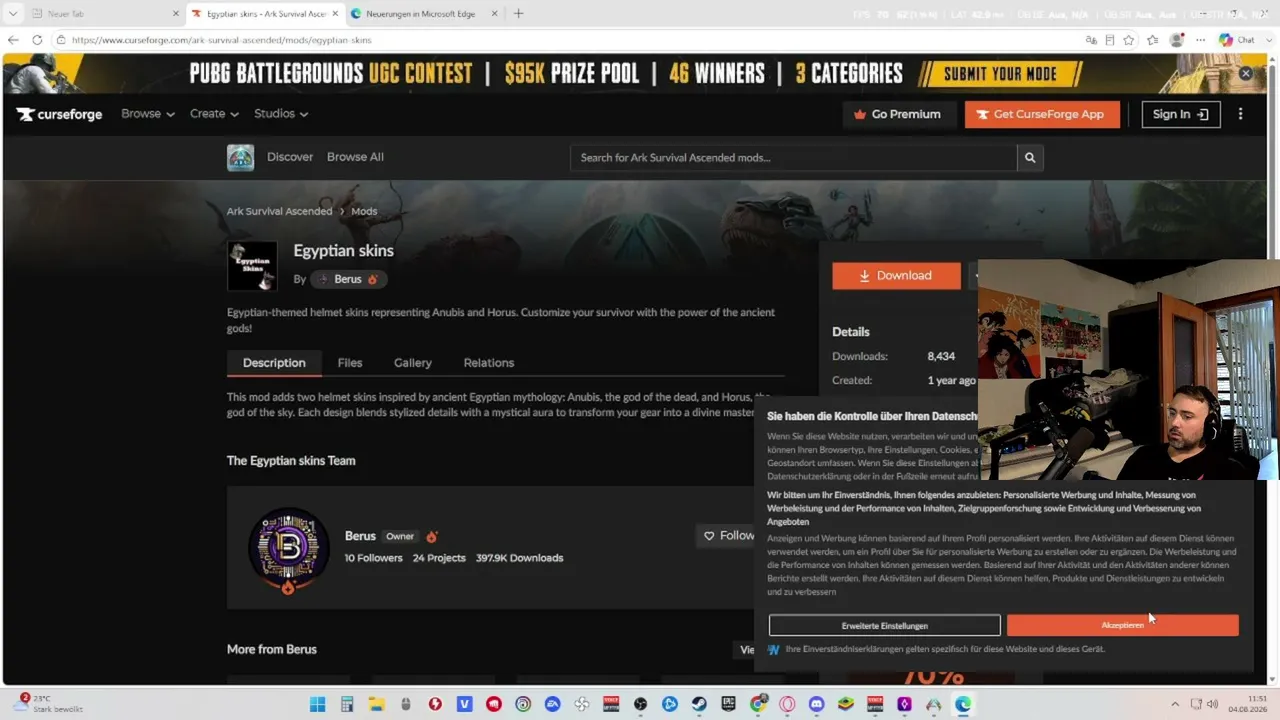Viewport: 1280px width, 720px height.
Task: Open the Description tab
Action: (x=274, y=363)
